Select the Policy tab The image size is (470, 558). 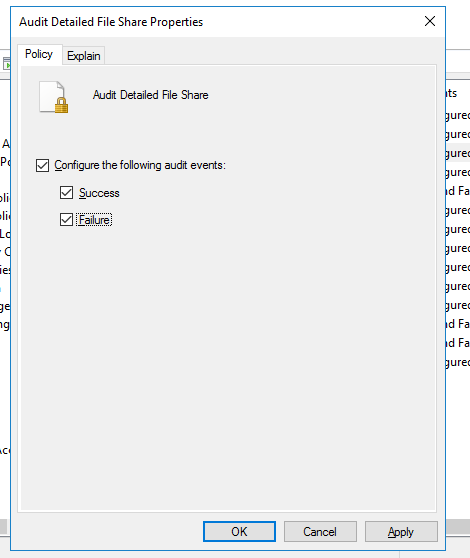point(39,54)
